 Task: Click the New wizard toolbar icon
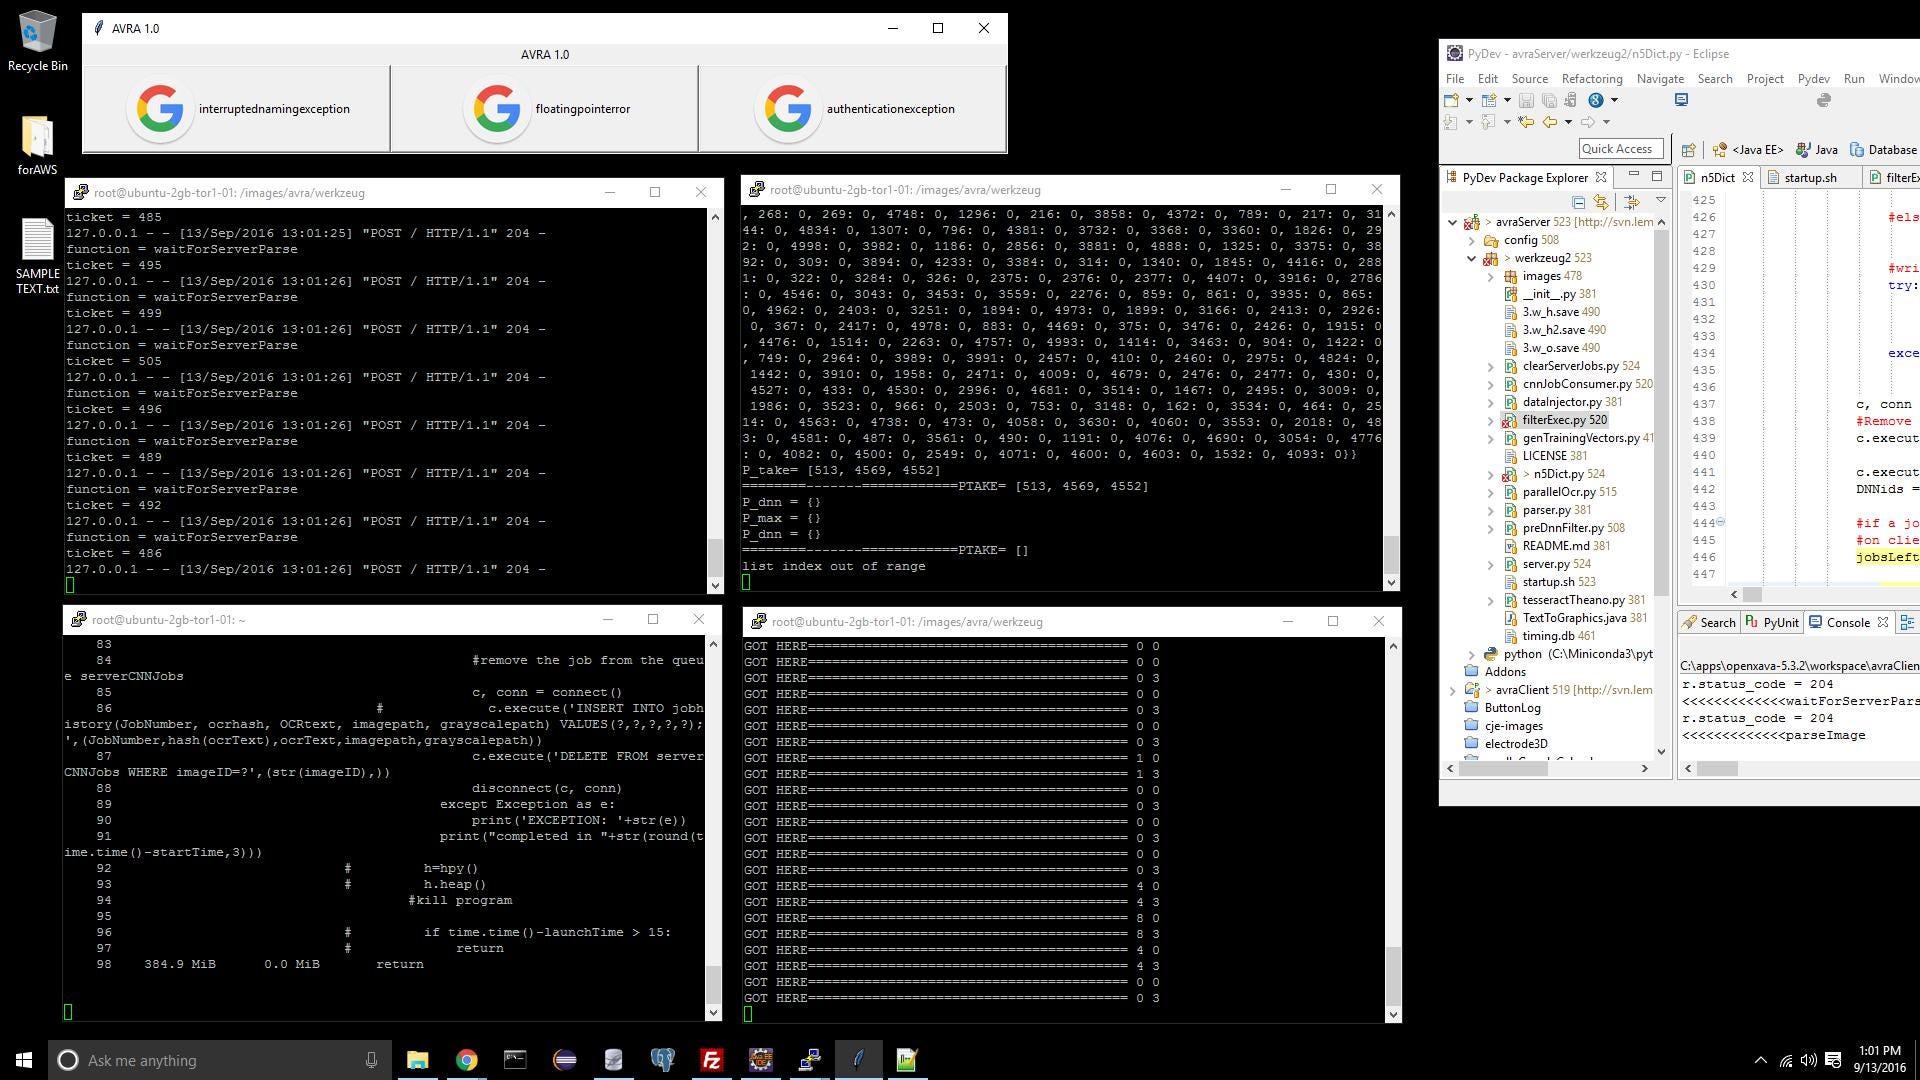coord(1451,100)
